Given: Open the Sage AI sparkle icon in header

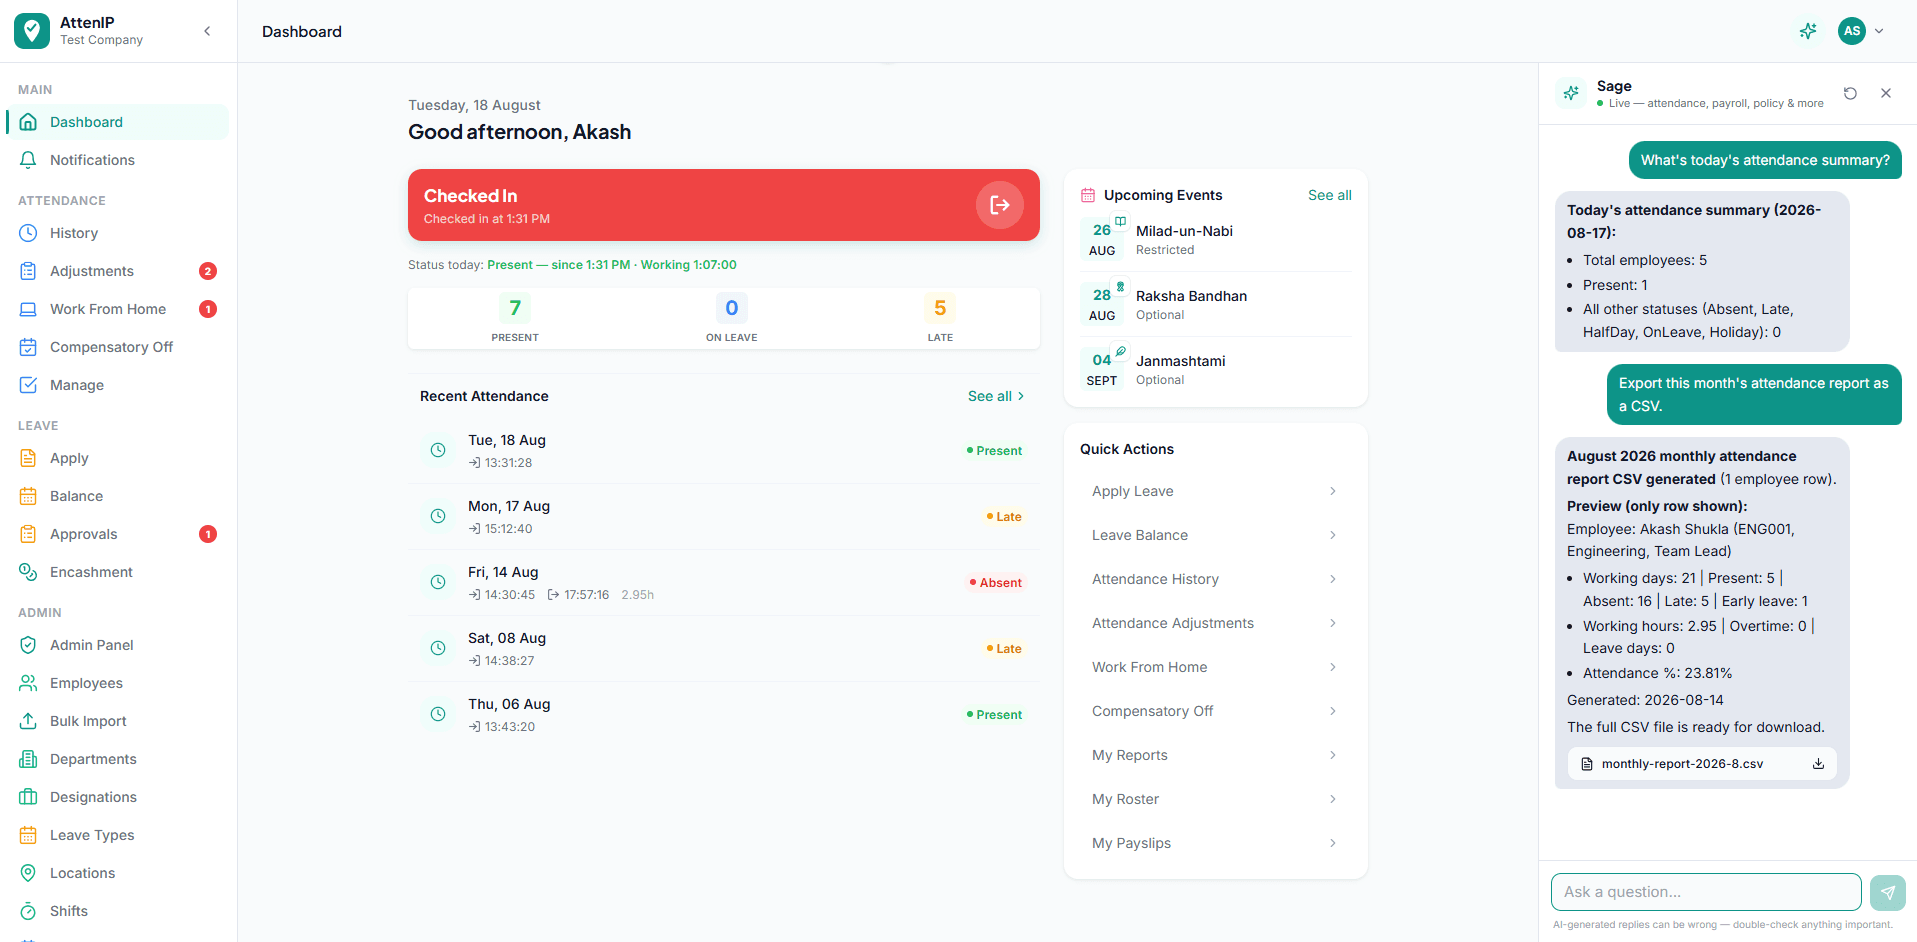Looking at the screenshot, I should [1808, 31].
